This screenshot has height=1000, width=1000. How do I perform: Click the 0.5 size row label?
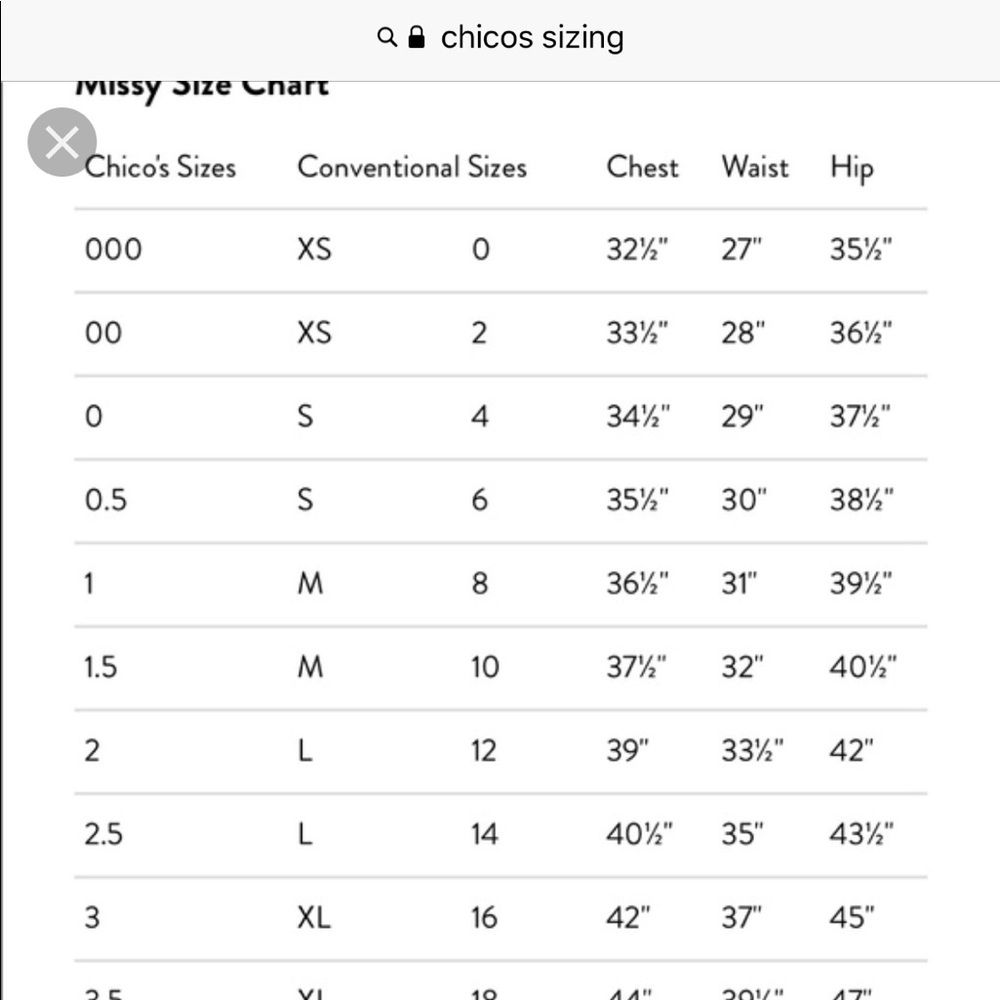pyautogui.click(x=106, y=500)
